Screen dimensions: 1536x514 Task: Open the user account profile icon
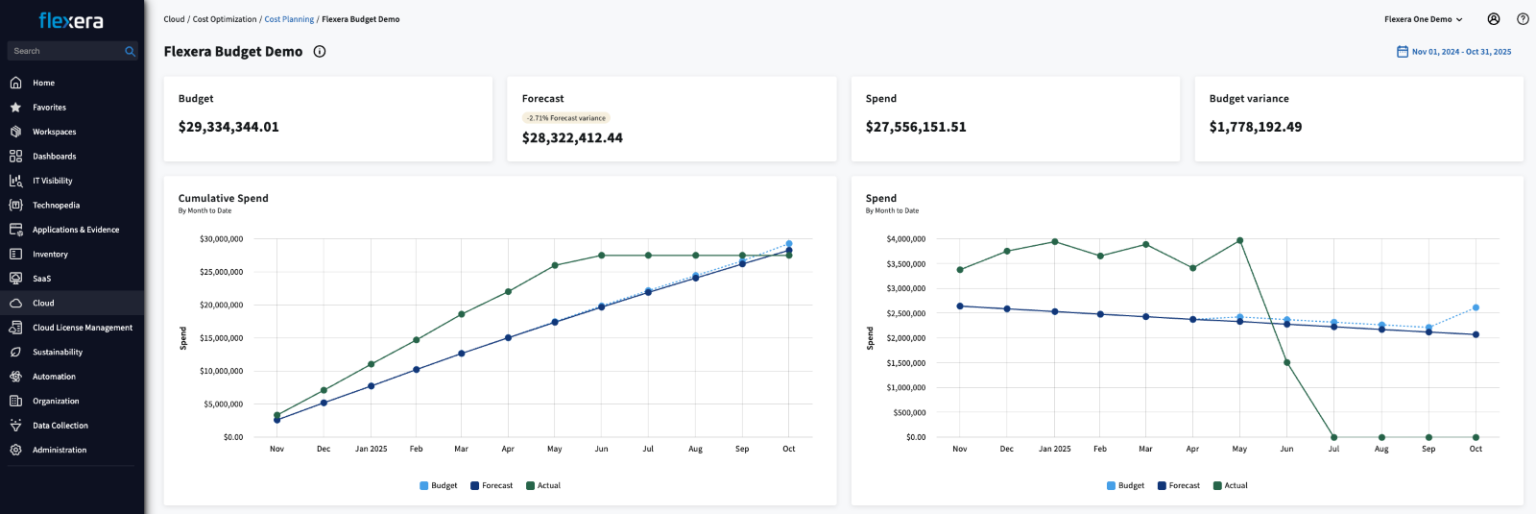point(1494,19)
